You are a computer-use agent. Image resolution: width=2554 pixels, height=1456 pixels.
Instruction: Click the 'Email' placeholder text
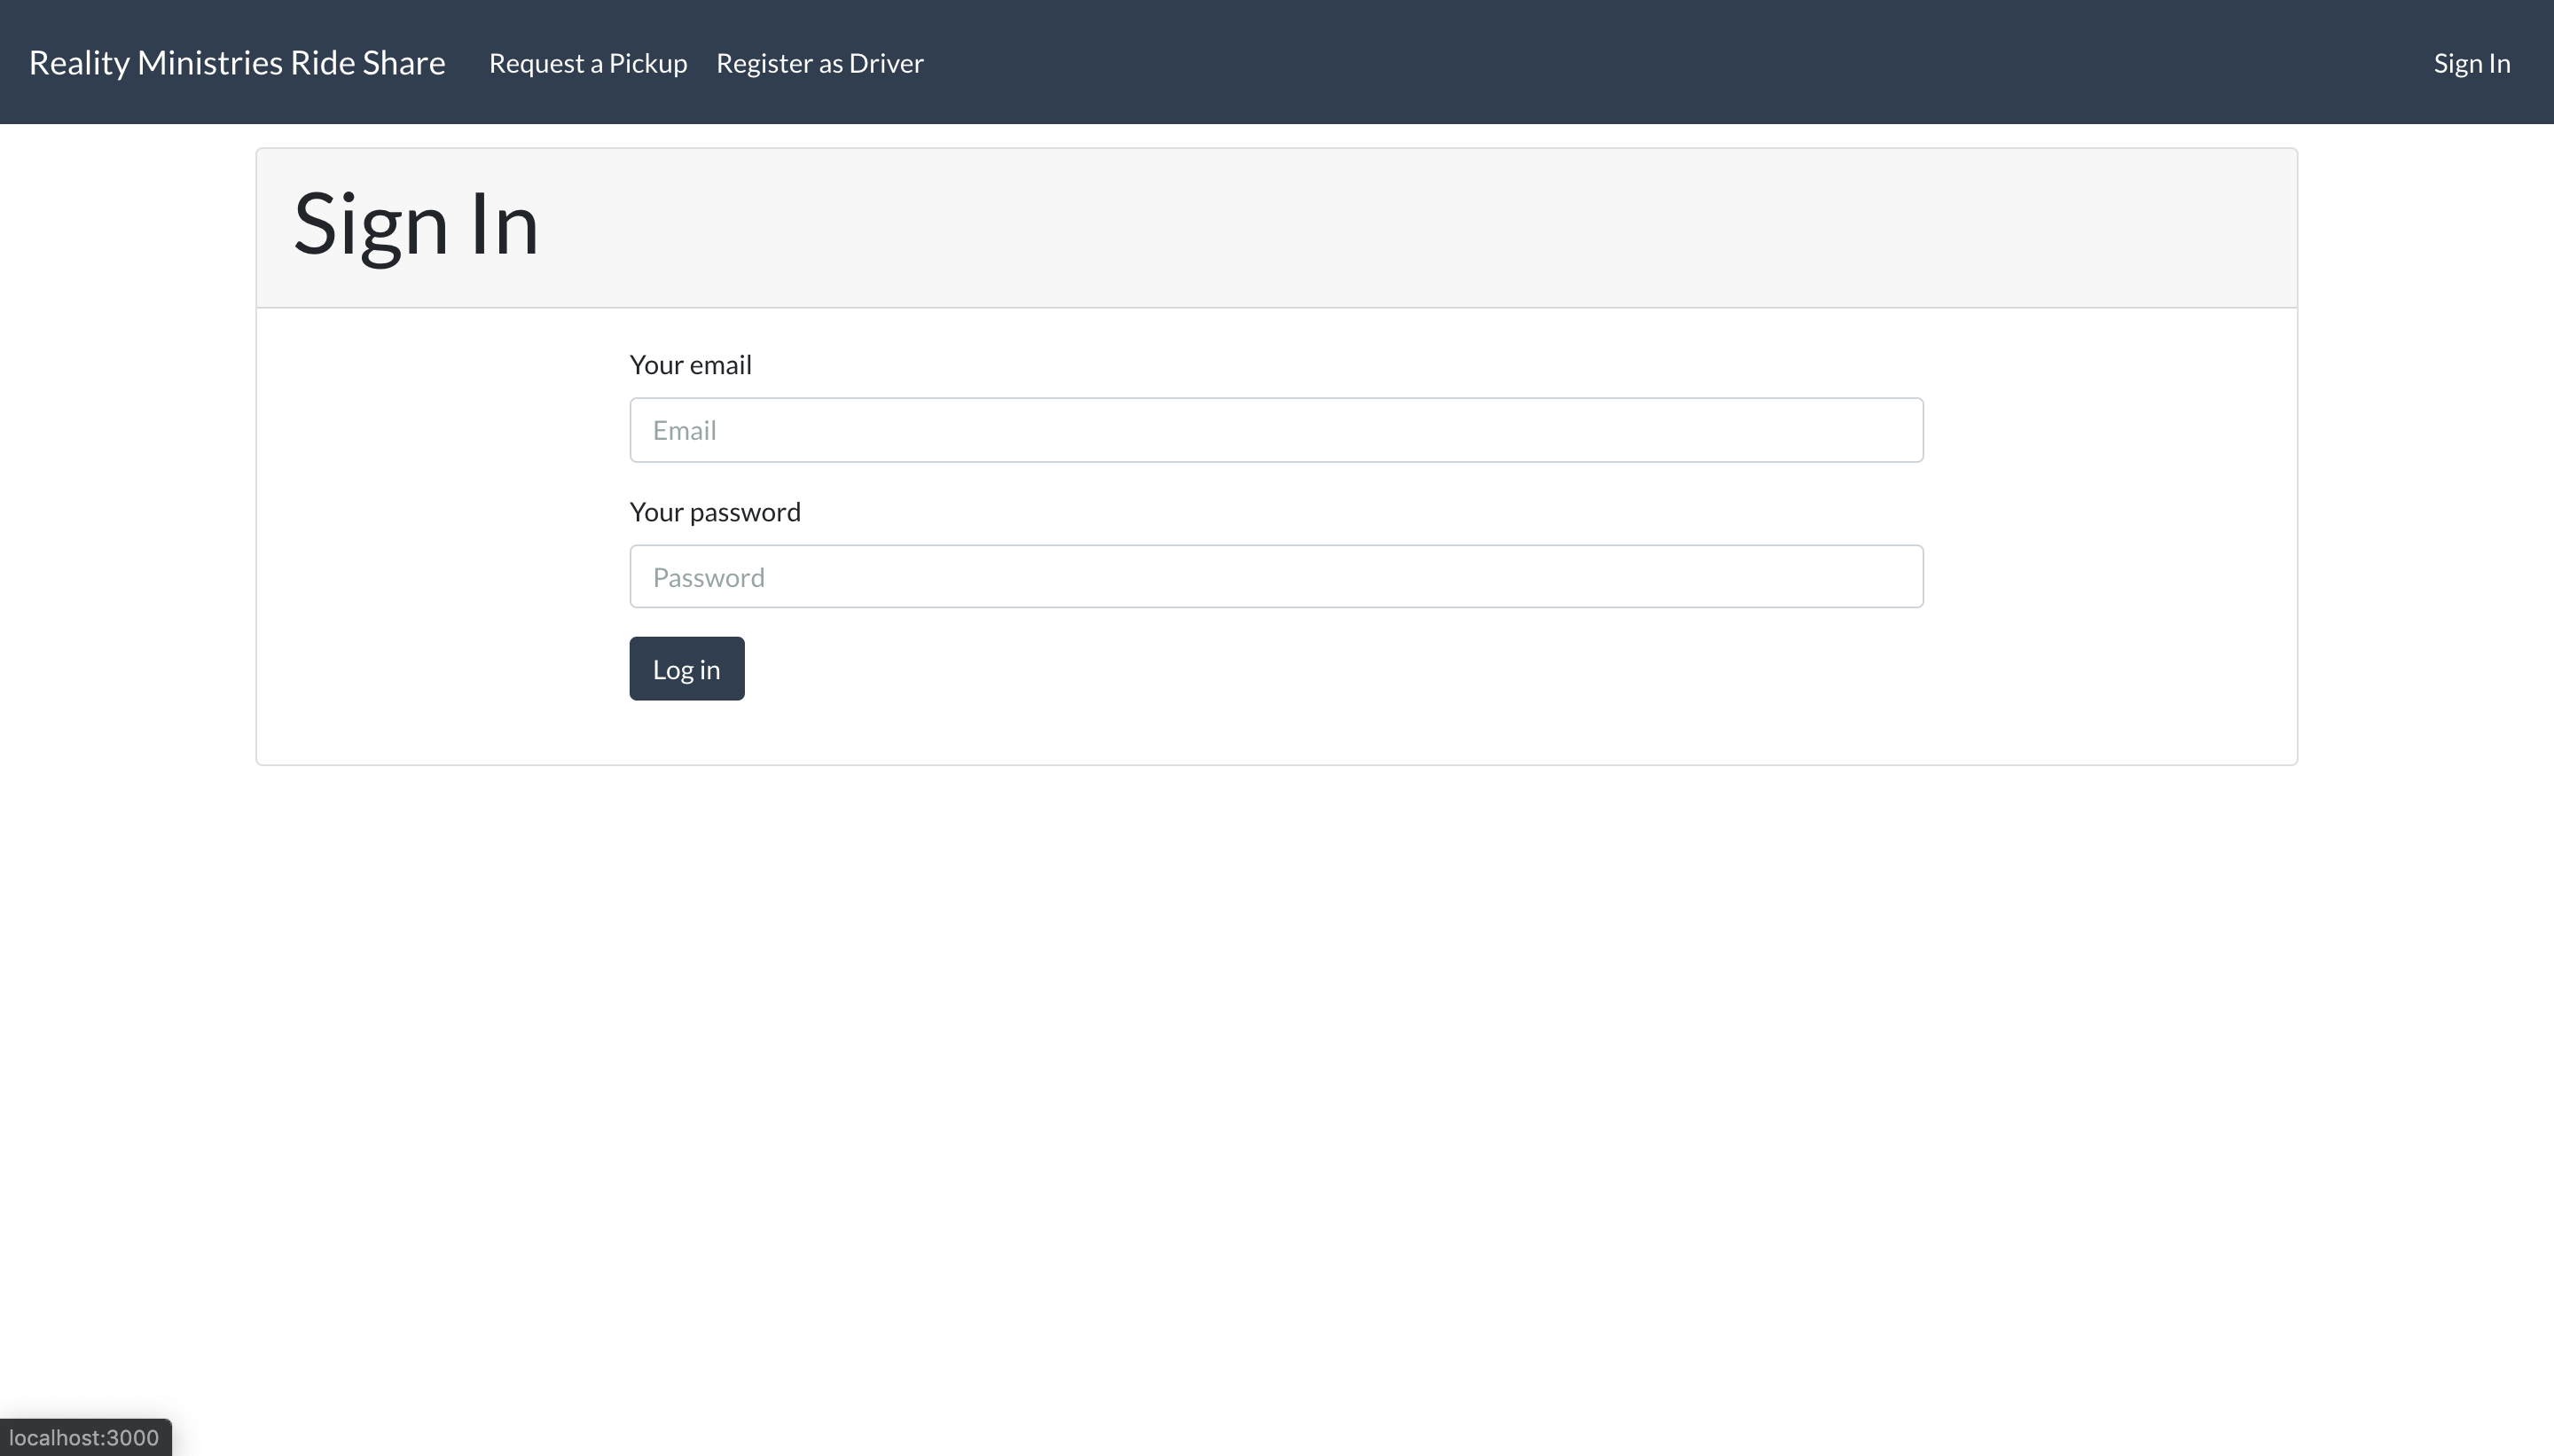(685, 431)
